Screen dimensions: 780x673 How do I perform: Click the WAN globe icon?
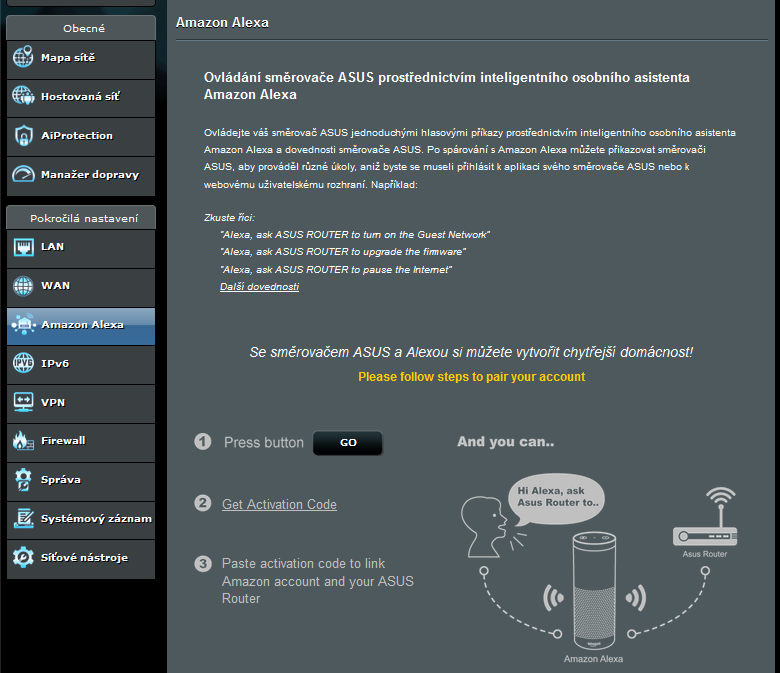coord(23,286)
